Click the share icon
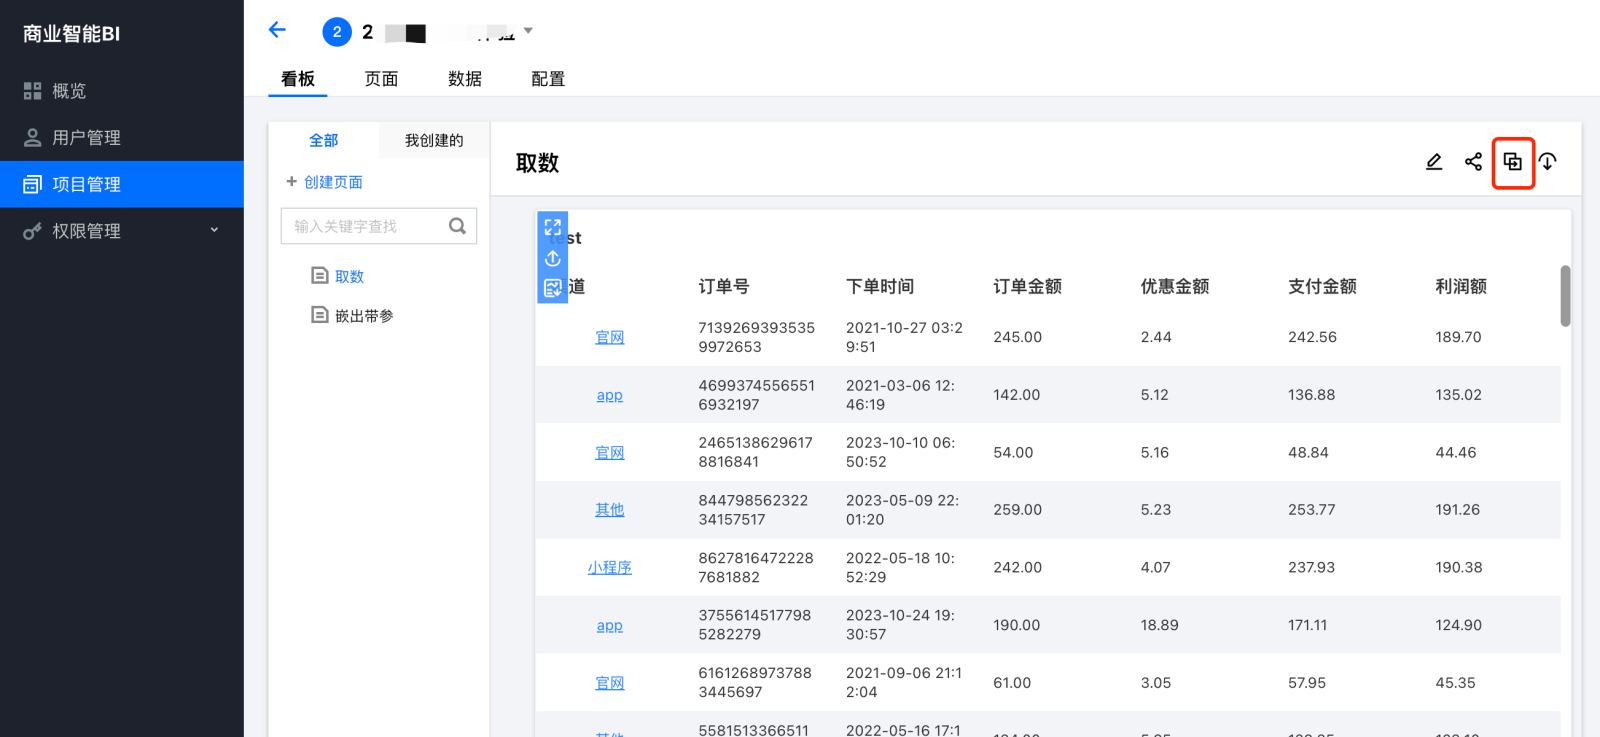The width and height of the screenshot is (1600, 737). pyautogui.click(x=1473, y=162)
